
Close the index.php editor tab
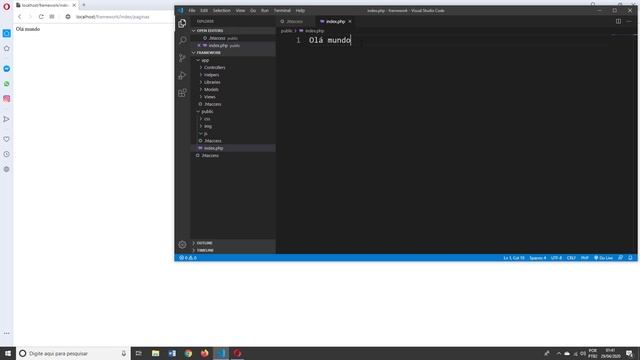(350, 21)
